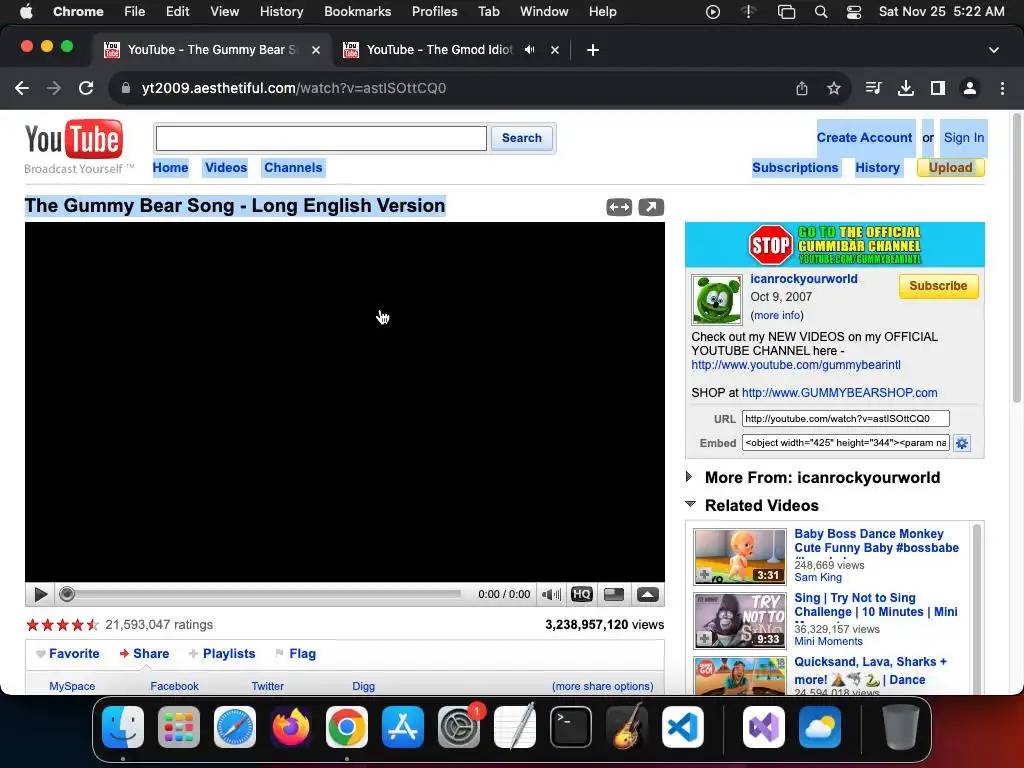Click the share page icon in address bar
This screenshot has width=1024, height=768.
tap(802, 88)
